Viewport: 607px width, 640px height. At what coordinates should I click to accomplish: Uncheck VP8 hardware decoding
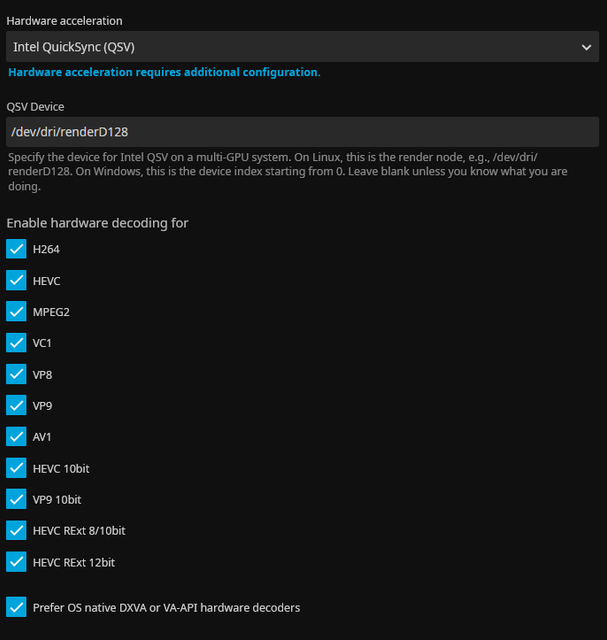pyautogui.click(x=16, y=374)
